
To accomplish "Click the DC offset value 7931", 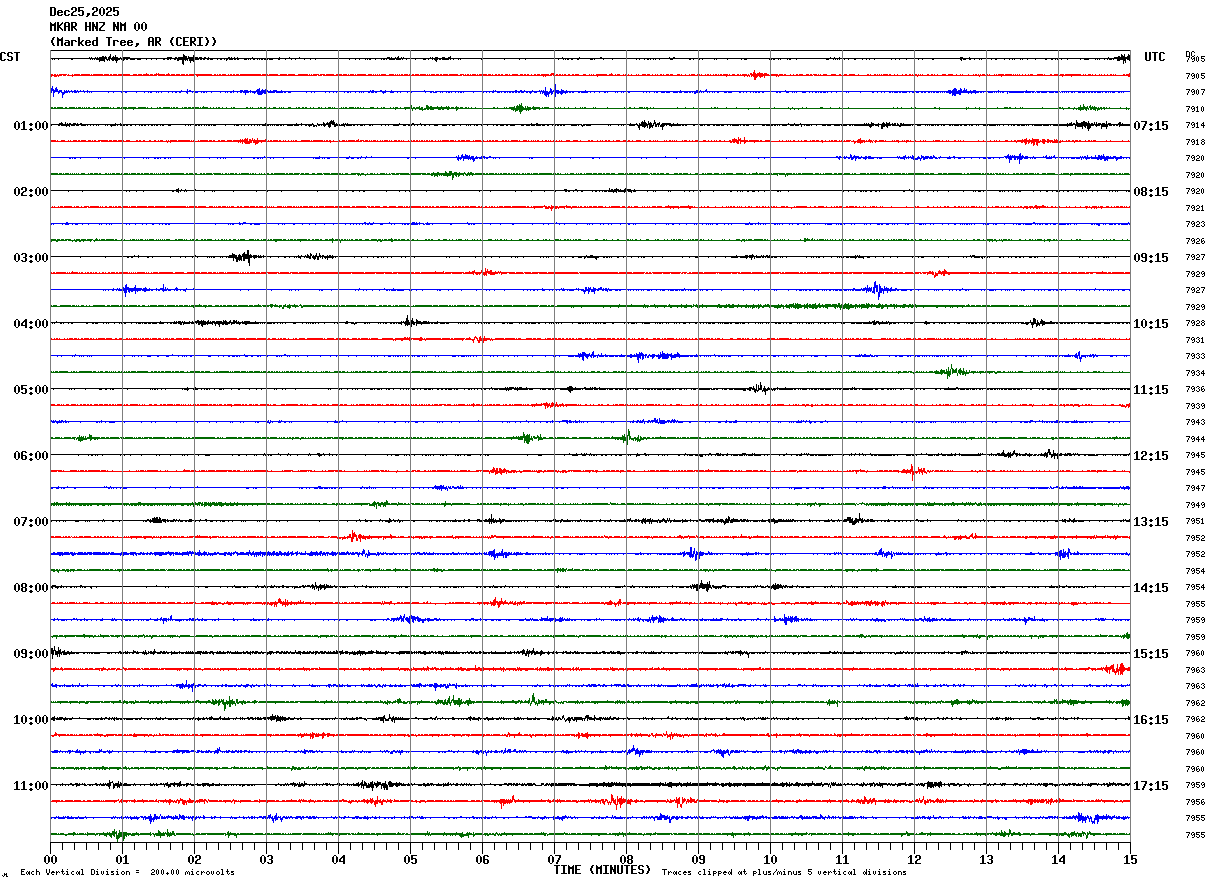I will [1195, 340].
